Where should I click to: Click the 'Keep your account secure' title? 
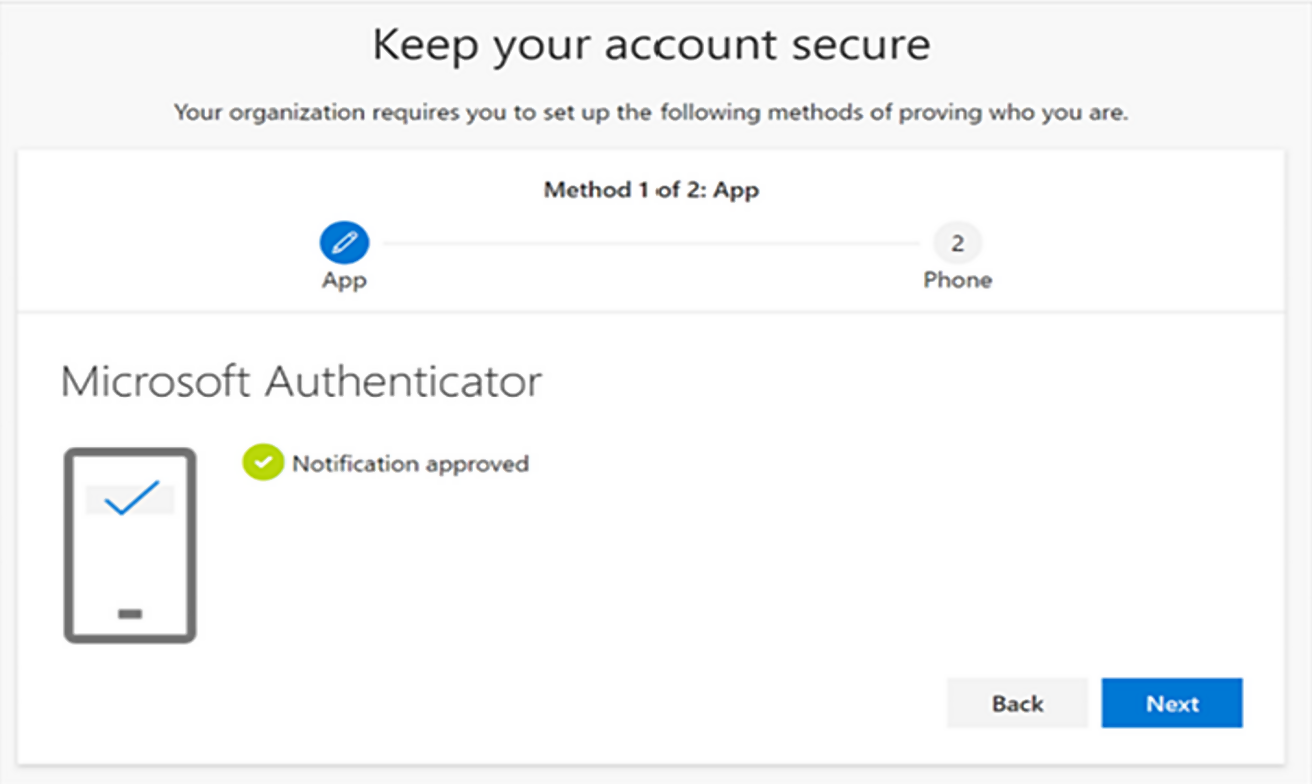(x=651, y=45)
